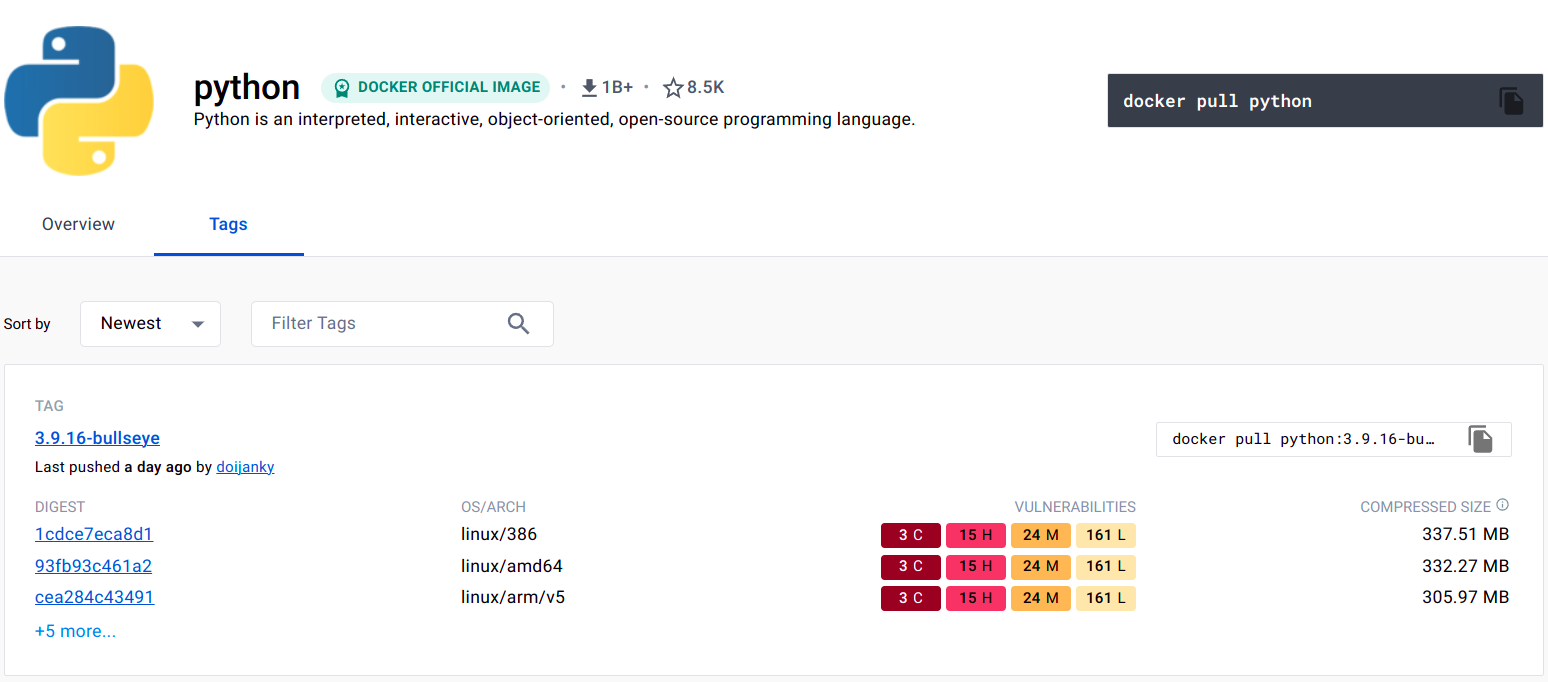Click the magnifier icon in Filter Tags
This screenshot has width=1548, height=682.
click(518, 323)
